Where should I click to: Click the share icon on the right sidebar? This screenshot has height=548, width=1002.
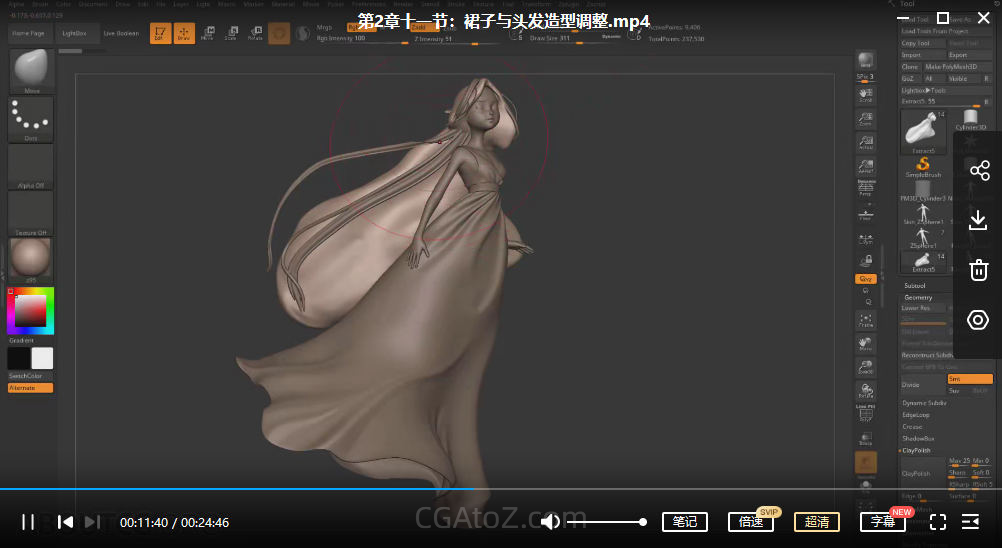pyautogui.click(x=978, y=170)
